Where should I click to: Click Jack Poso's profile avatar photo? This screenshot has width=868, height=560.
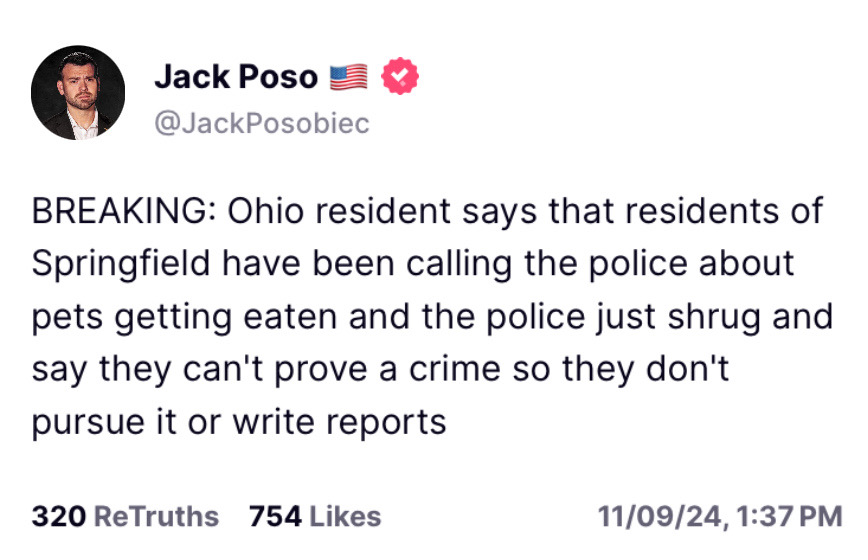click(79, 92)
